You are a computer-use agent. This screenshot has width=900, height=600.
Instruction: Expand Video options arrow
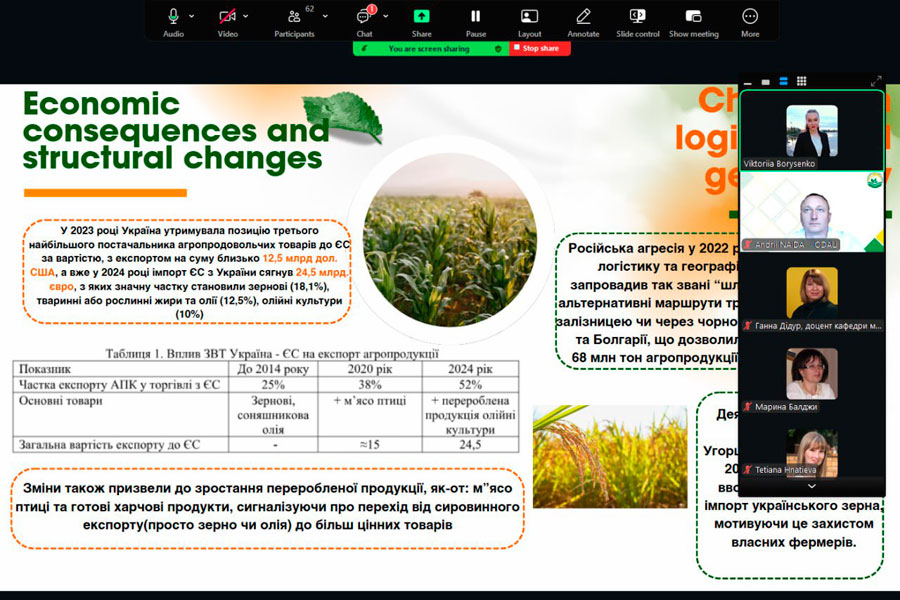coord(246,16)
